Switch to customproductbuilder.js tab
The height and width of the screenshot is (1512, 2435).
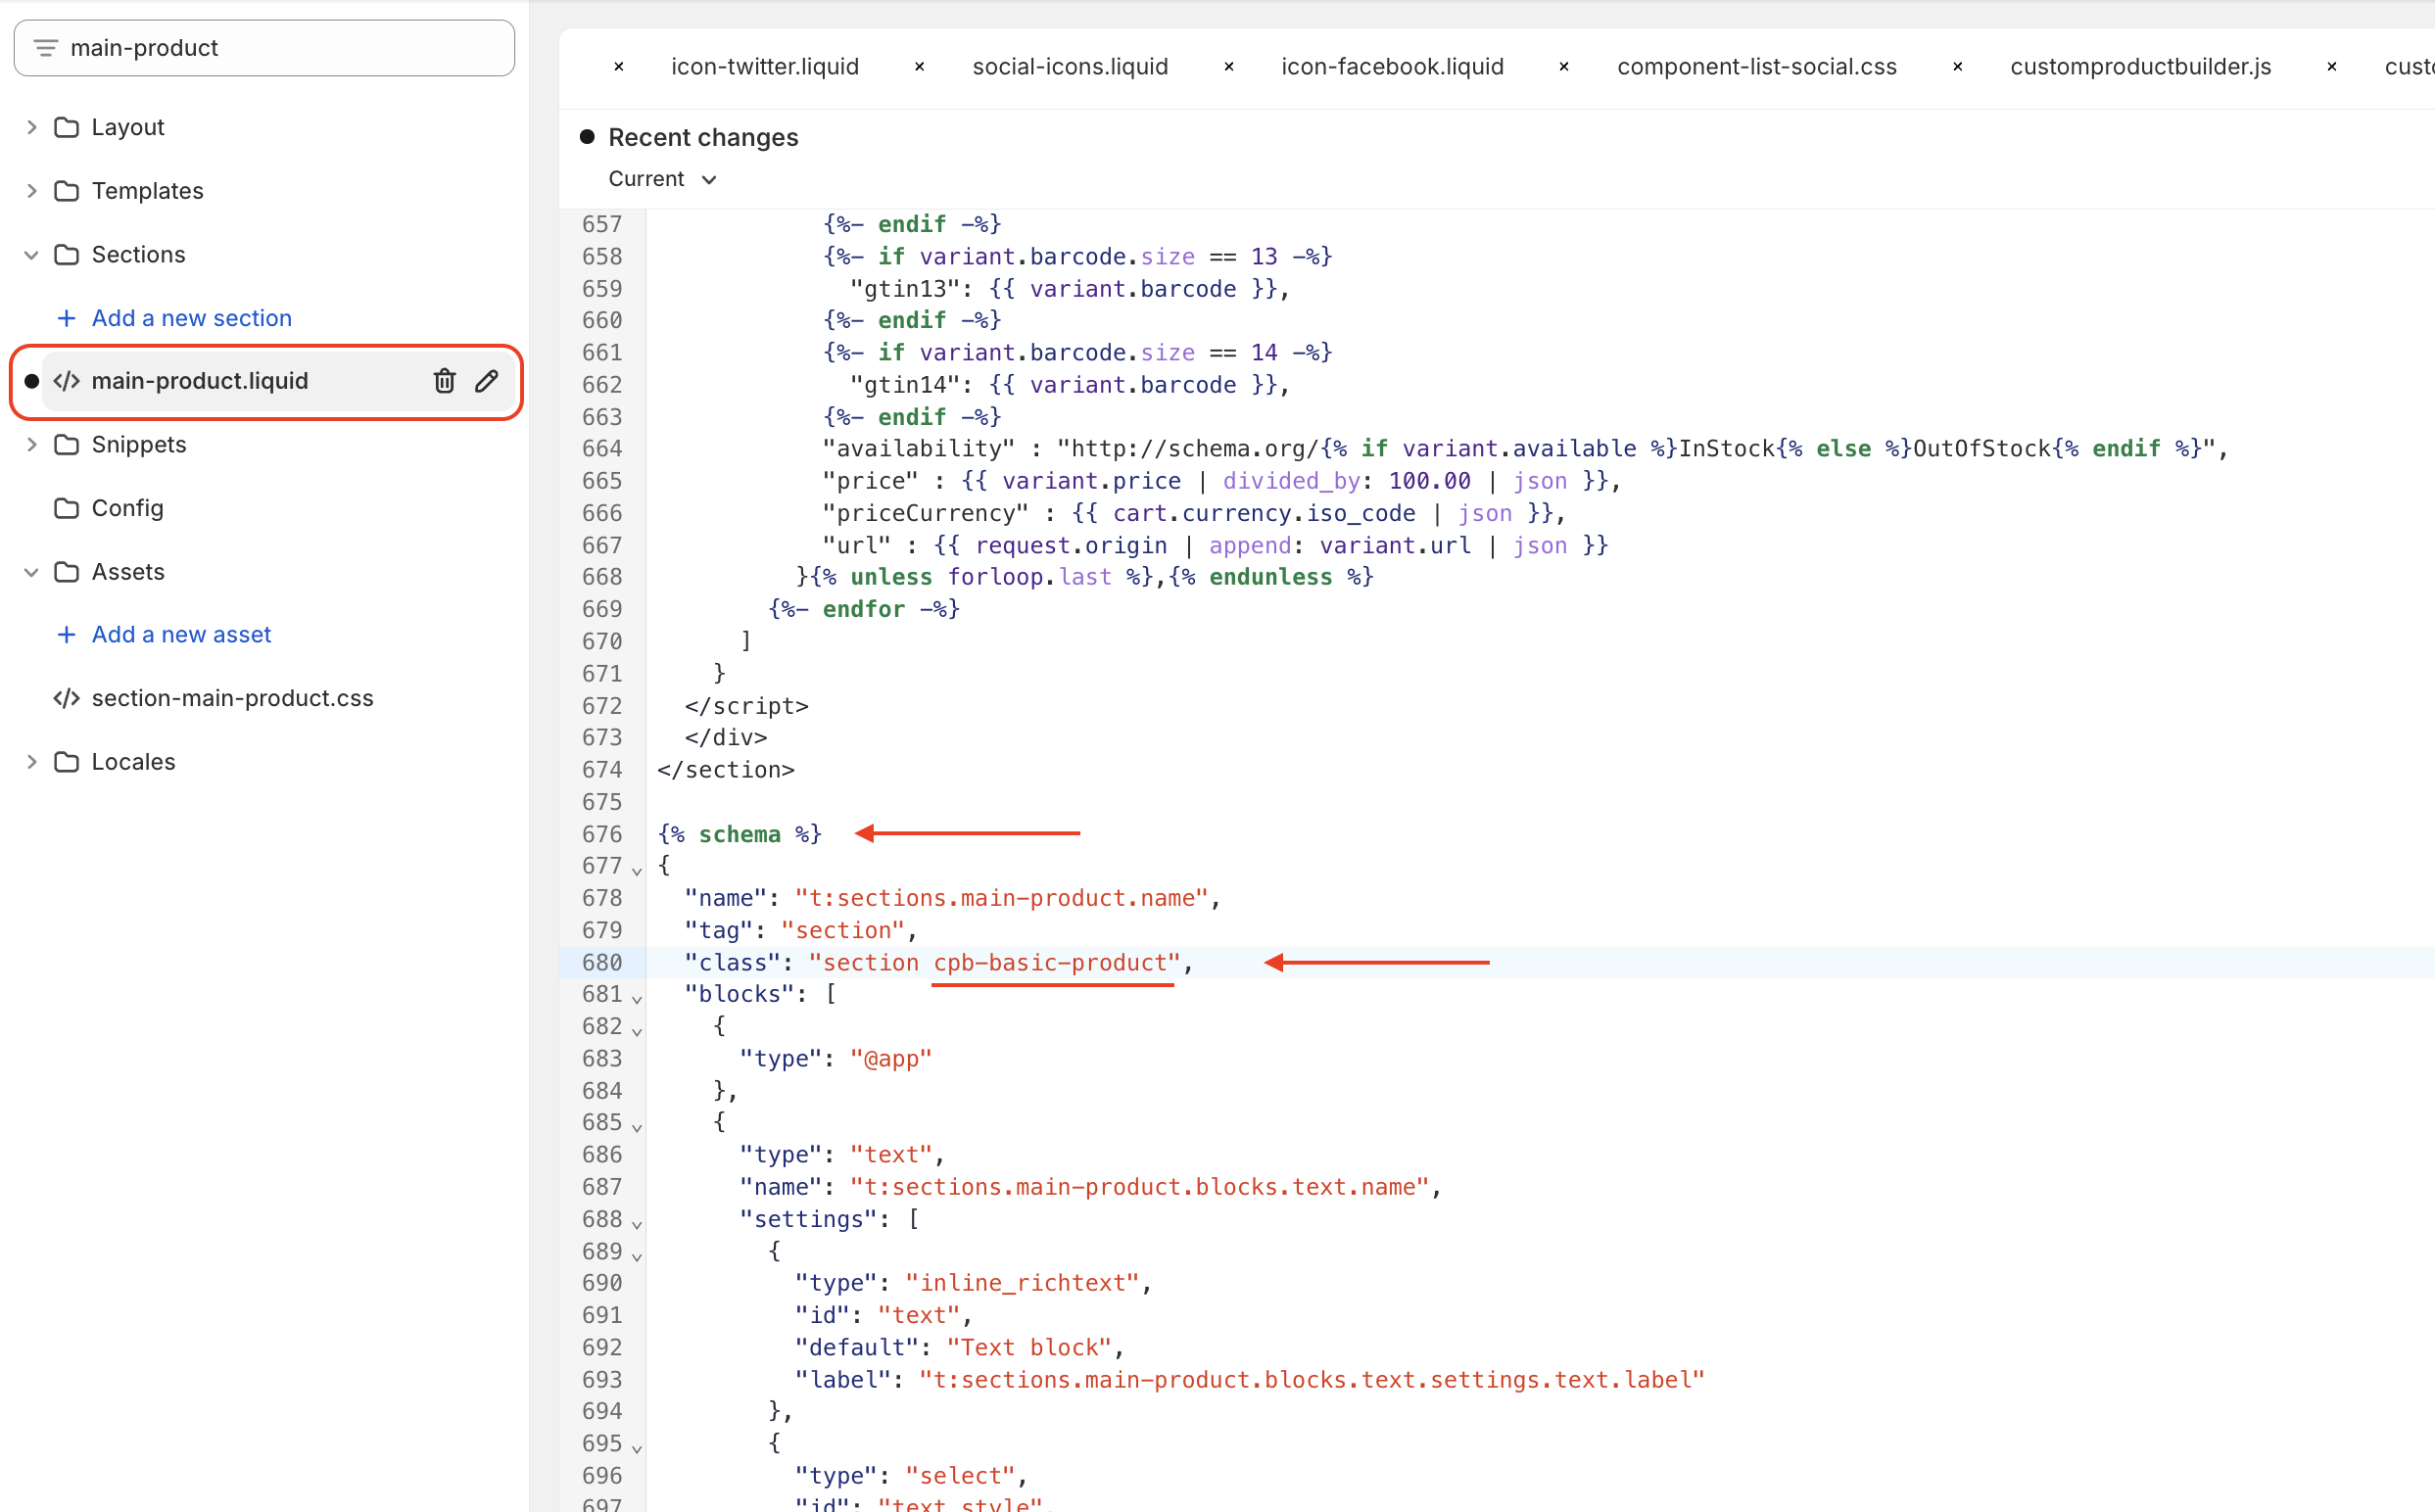click(x=2140, y=67)
